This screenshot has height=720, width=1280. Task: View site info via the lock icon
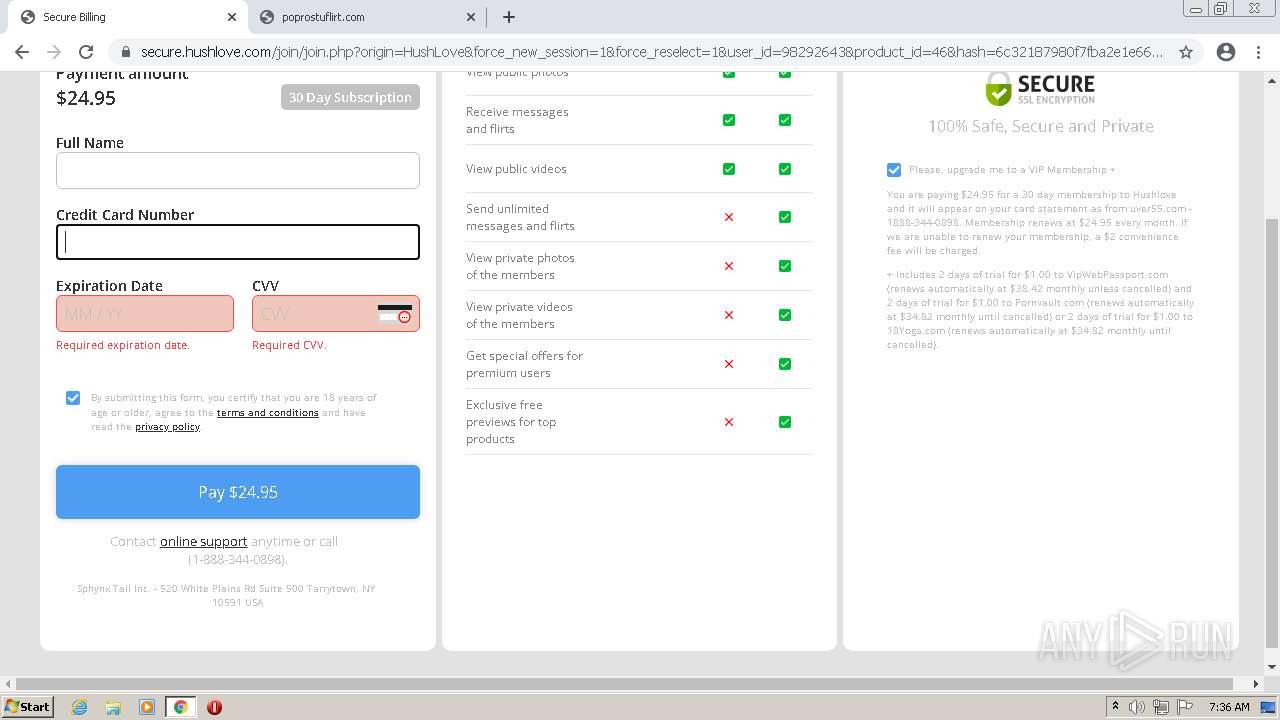click(126, 52)
